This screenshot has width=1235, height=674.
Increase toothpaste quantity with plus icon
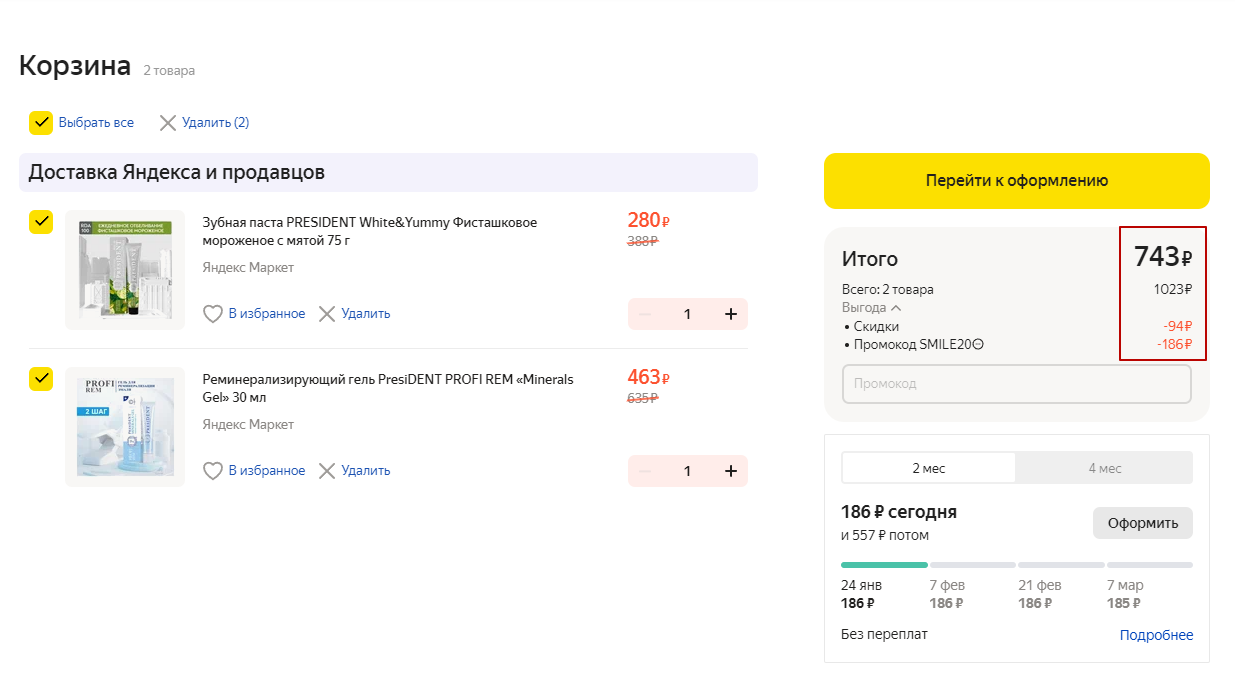[x=730, y=314]
